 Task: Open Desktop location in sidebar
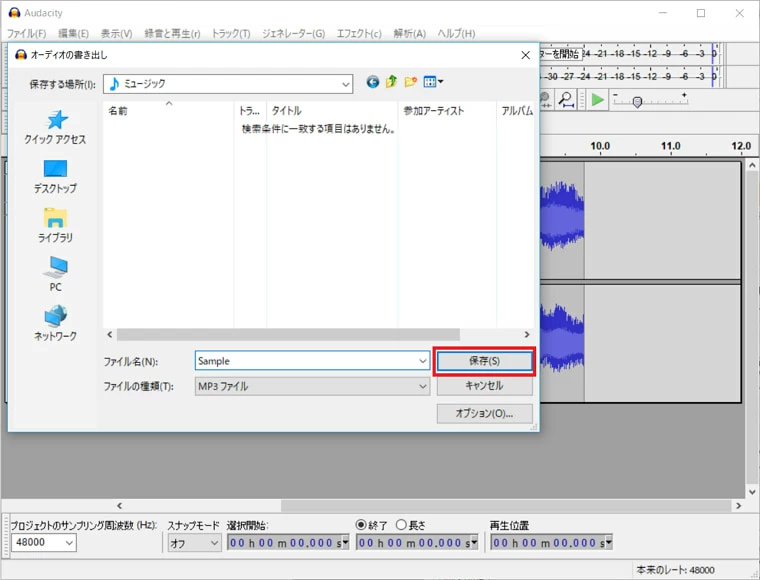[x=55, y=170]
